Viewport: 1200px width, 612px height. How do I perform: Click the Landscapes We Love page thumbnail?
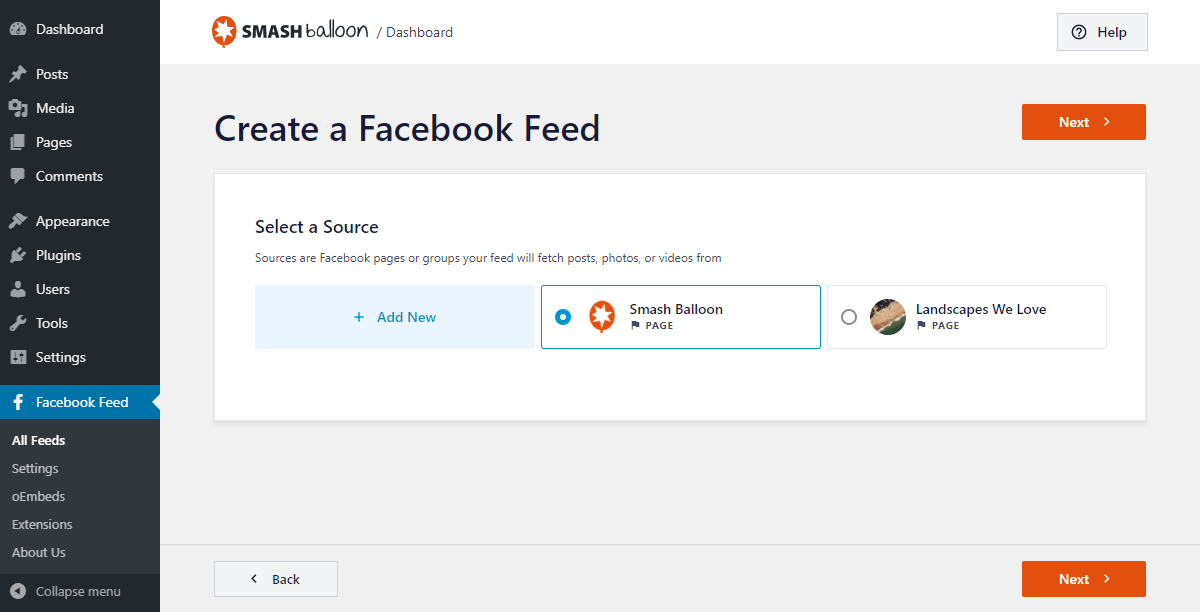pyautogui.click(x=888, y=317)
